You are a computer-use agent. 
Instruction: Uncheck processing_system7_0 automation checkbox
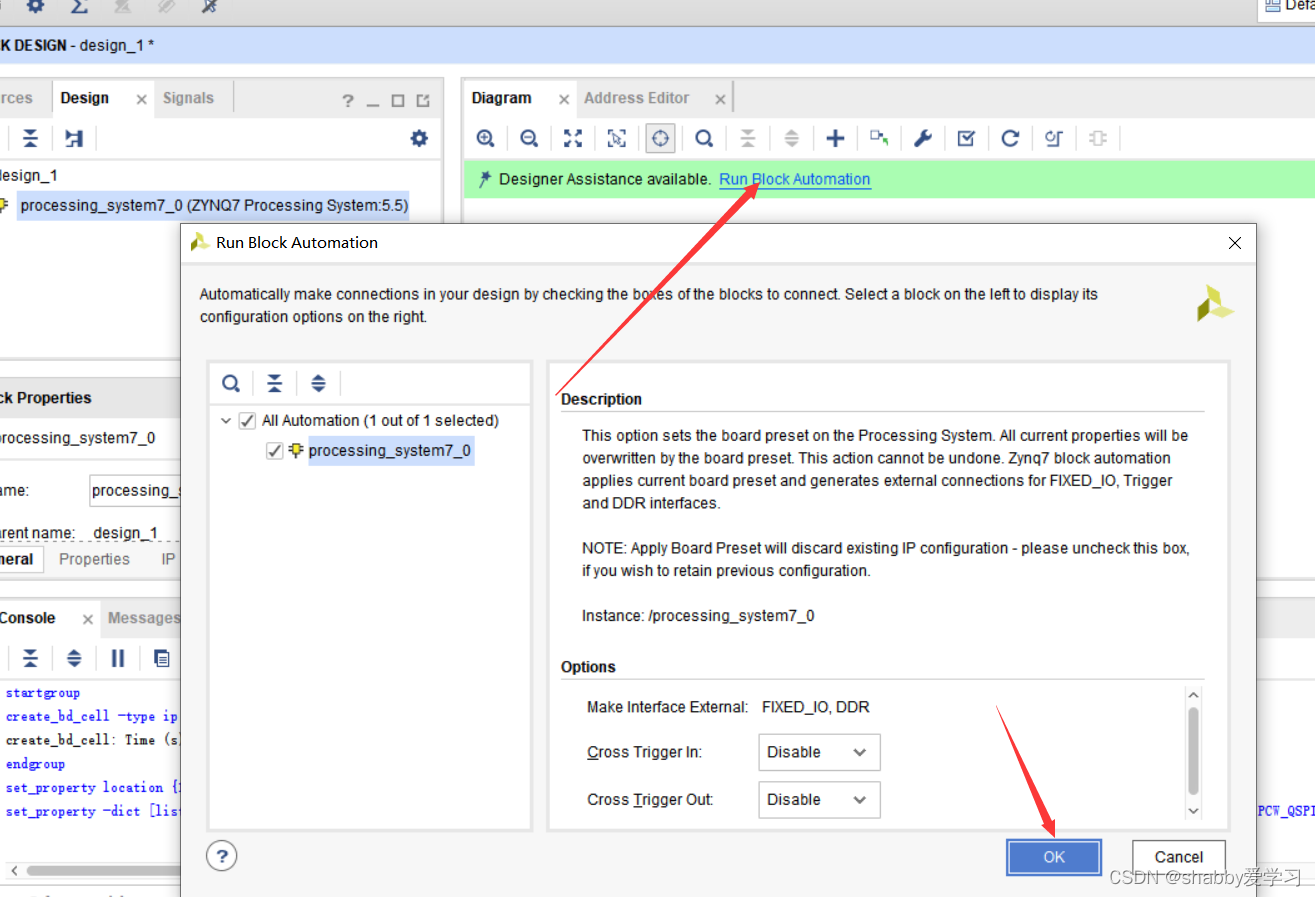pyautogui.click(x=275, y=451)
